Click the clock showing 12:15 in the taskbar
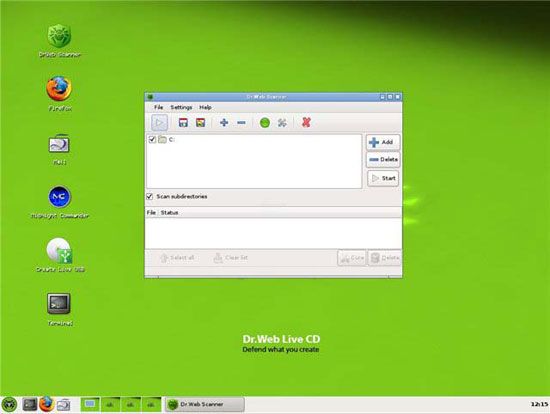Screen dimensions: 550x414 [x=539, y=405]
